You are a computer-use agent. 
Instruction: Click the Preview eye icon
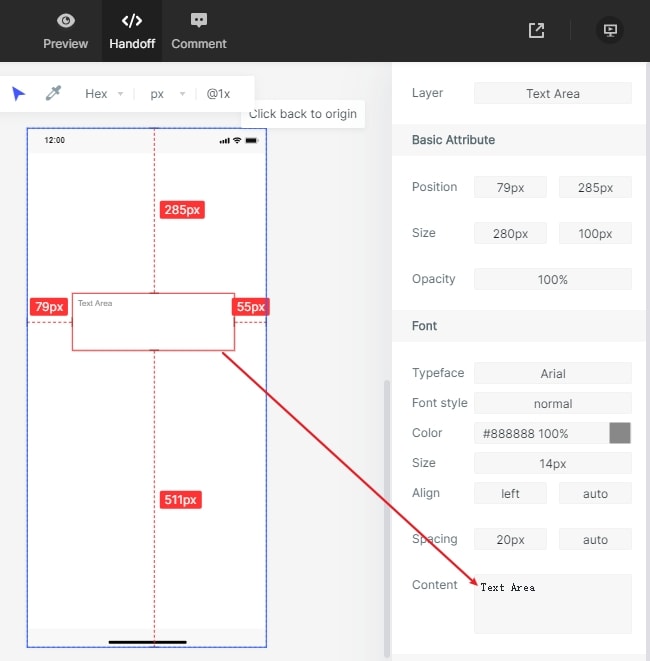65,21
